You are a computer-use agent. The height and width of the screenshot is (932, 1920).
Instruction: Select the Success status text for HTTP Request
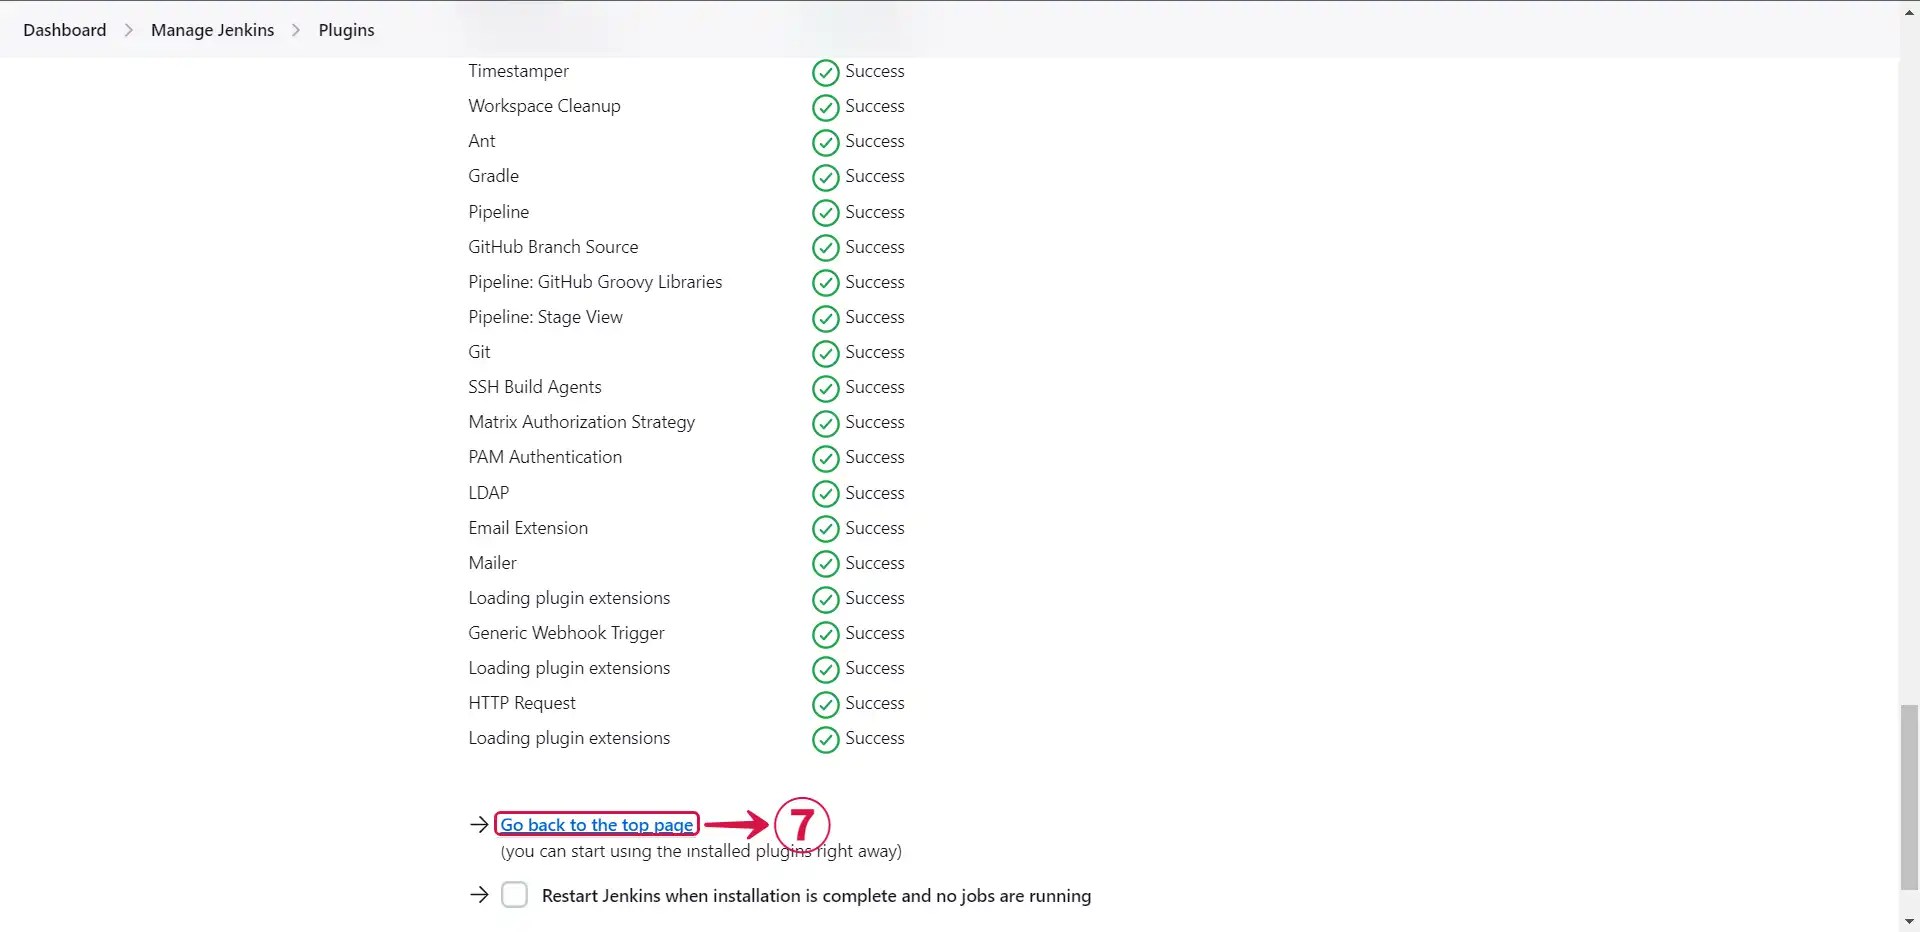point(875,703)
